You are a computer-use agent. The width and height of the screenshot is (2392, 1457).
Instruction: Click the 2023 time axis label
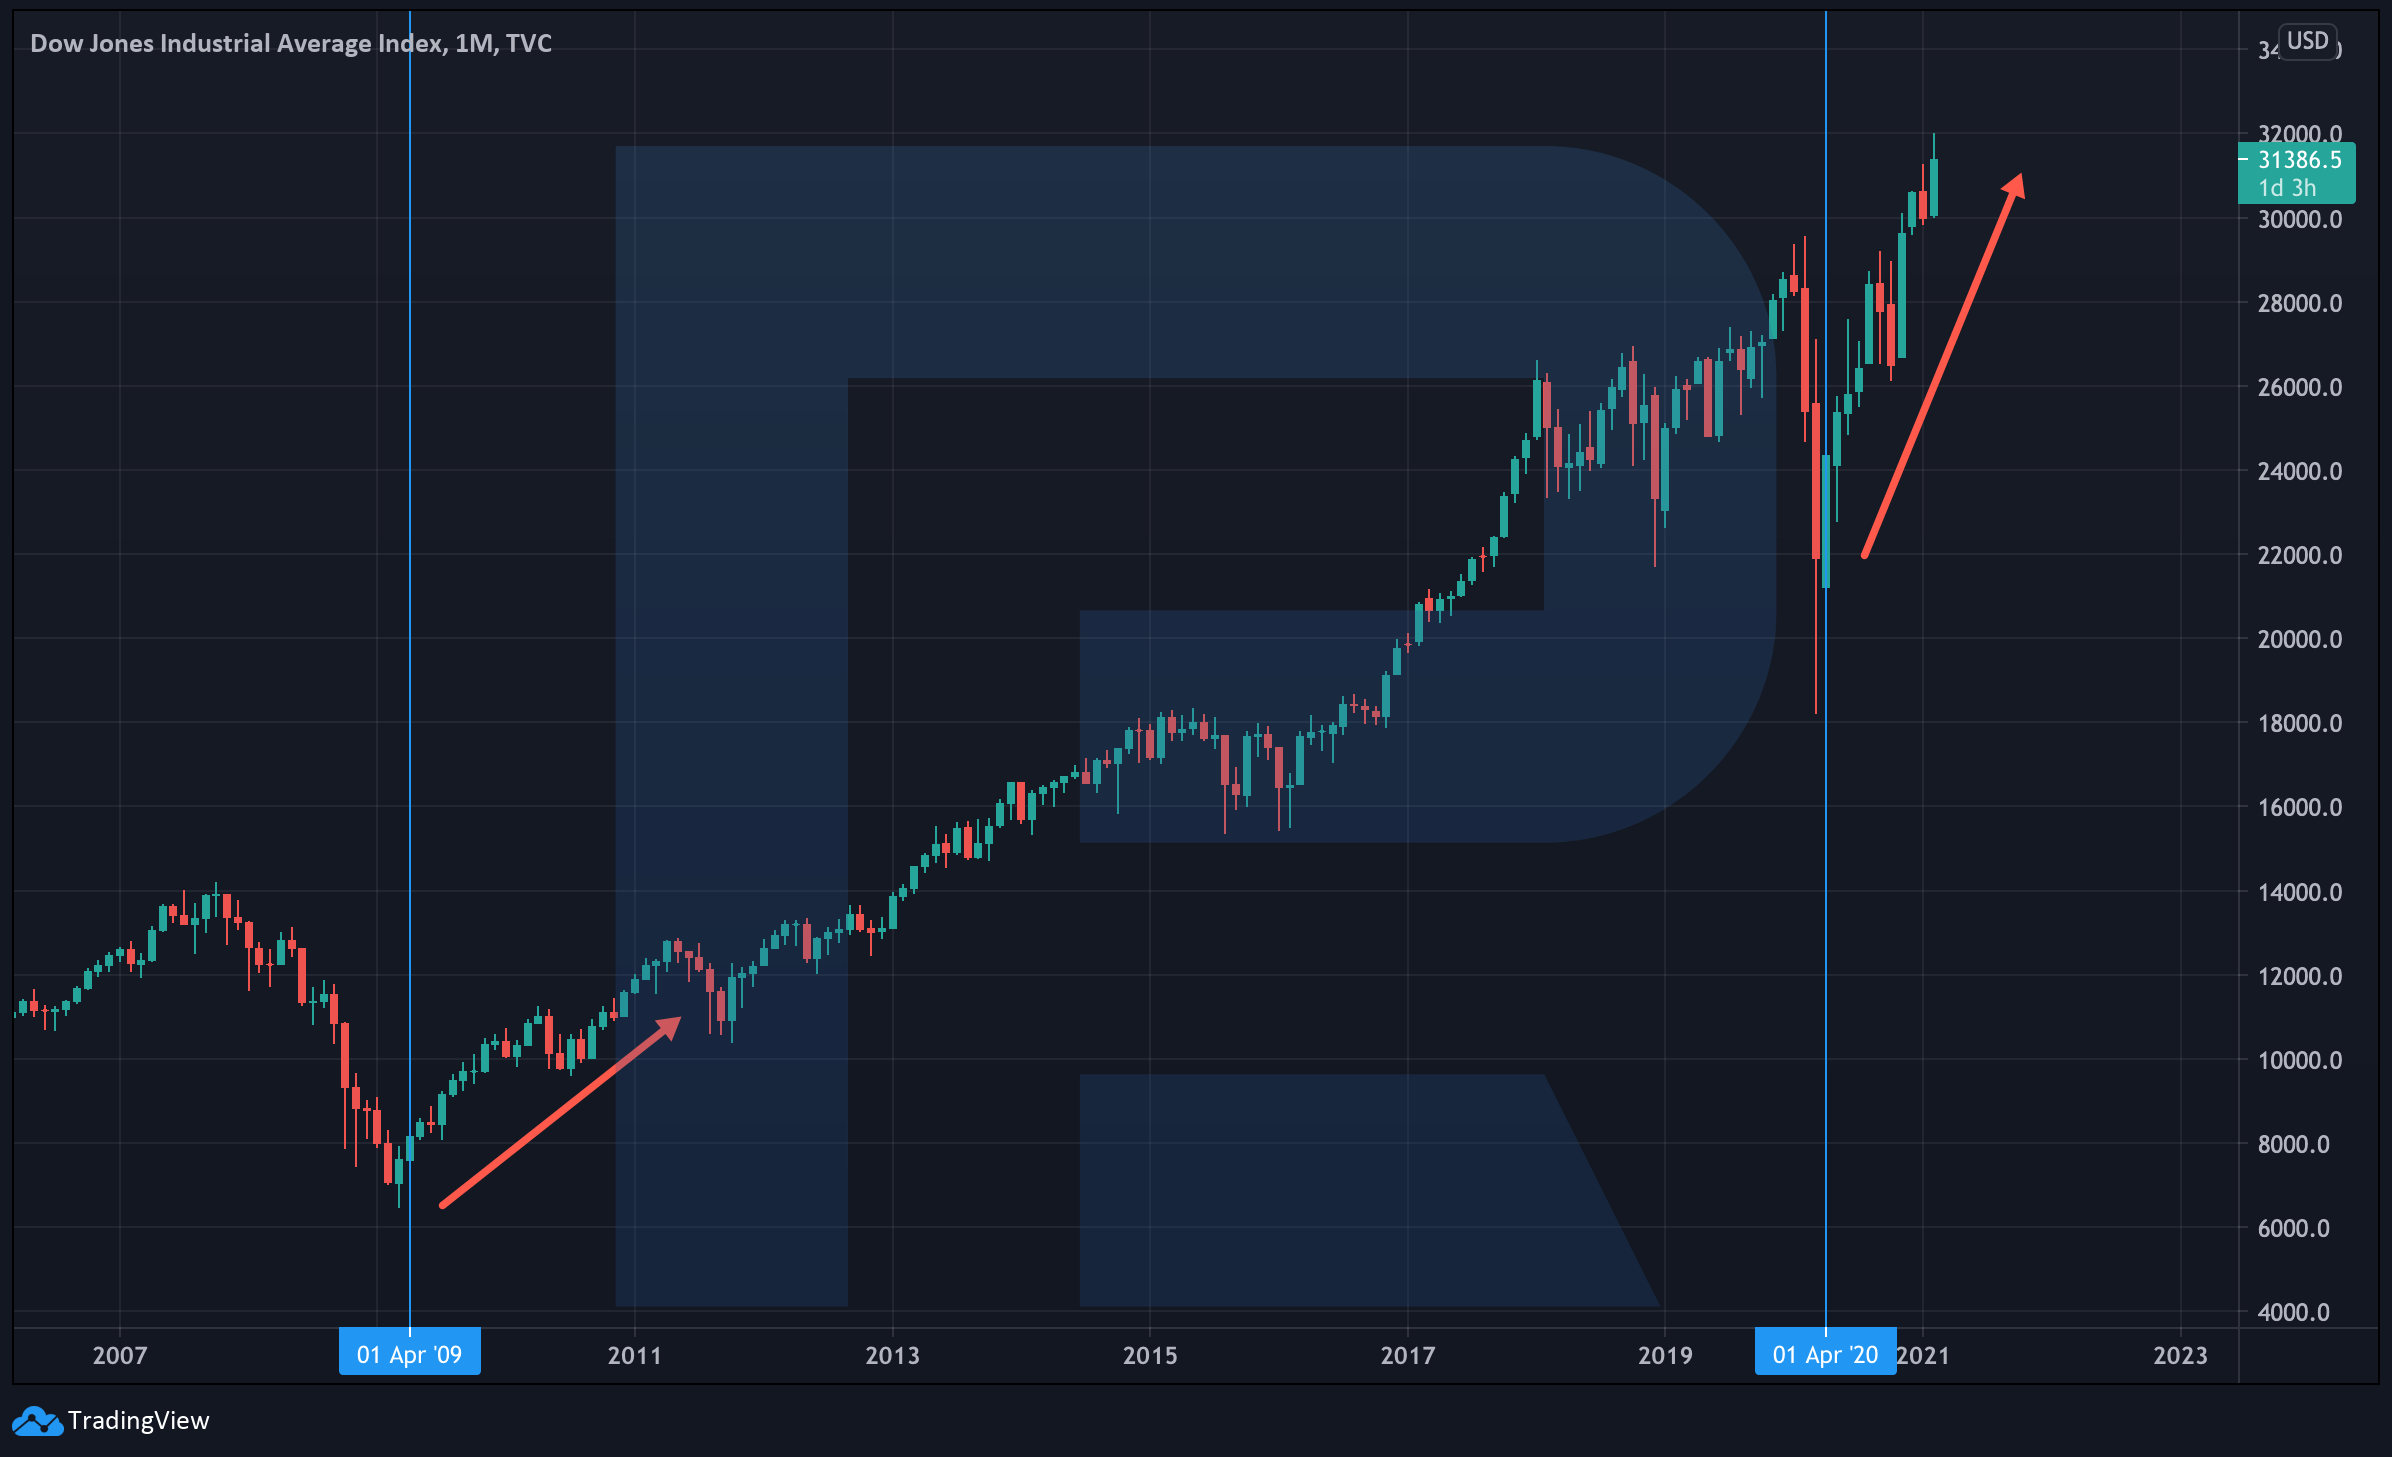[x=2180, y=1356]
